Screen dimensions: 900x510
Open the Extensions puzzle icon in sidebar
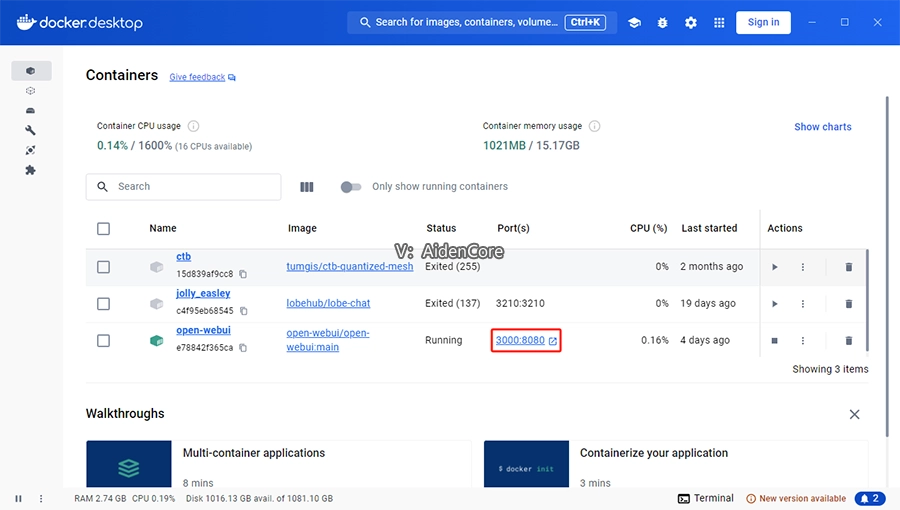pos(30,170)
